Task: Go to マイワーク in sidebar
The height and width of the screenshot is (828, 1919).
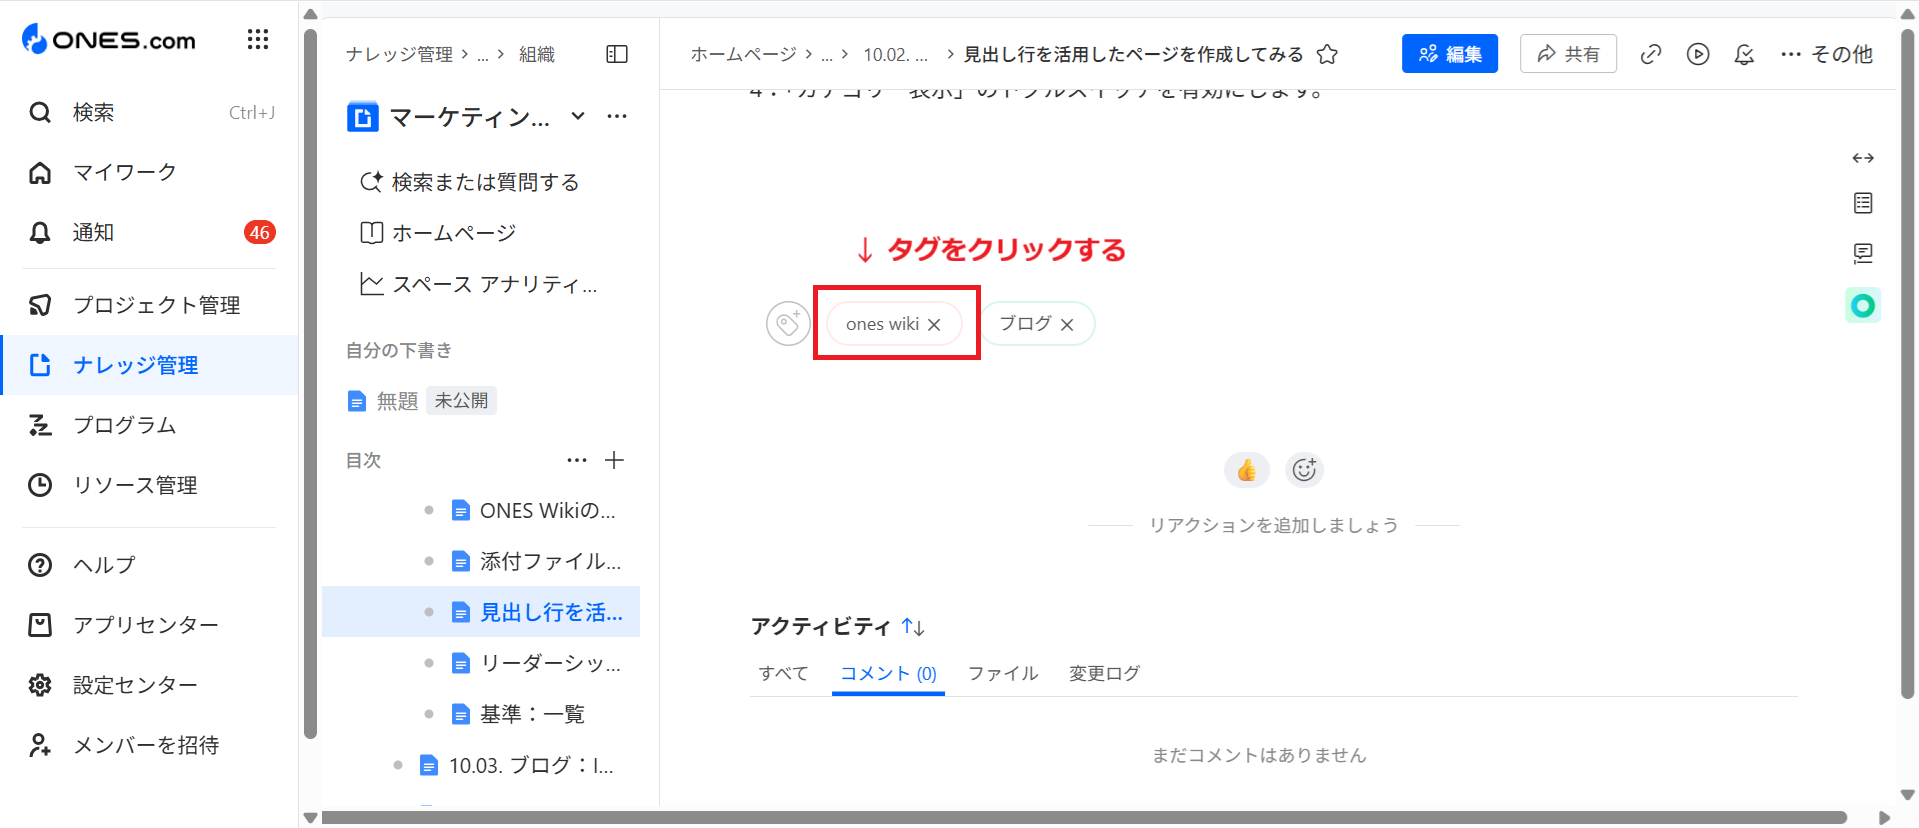Action: coord(150,173)
